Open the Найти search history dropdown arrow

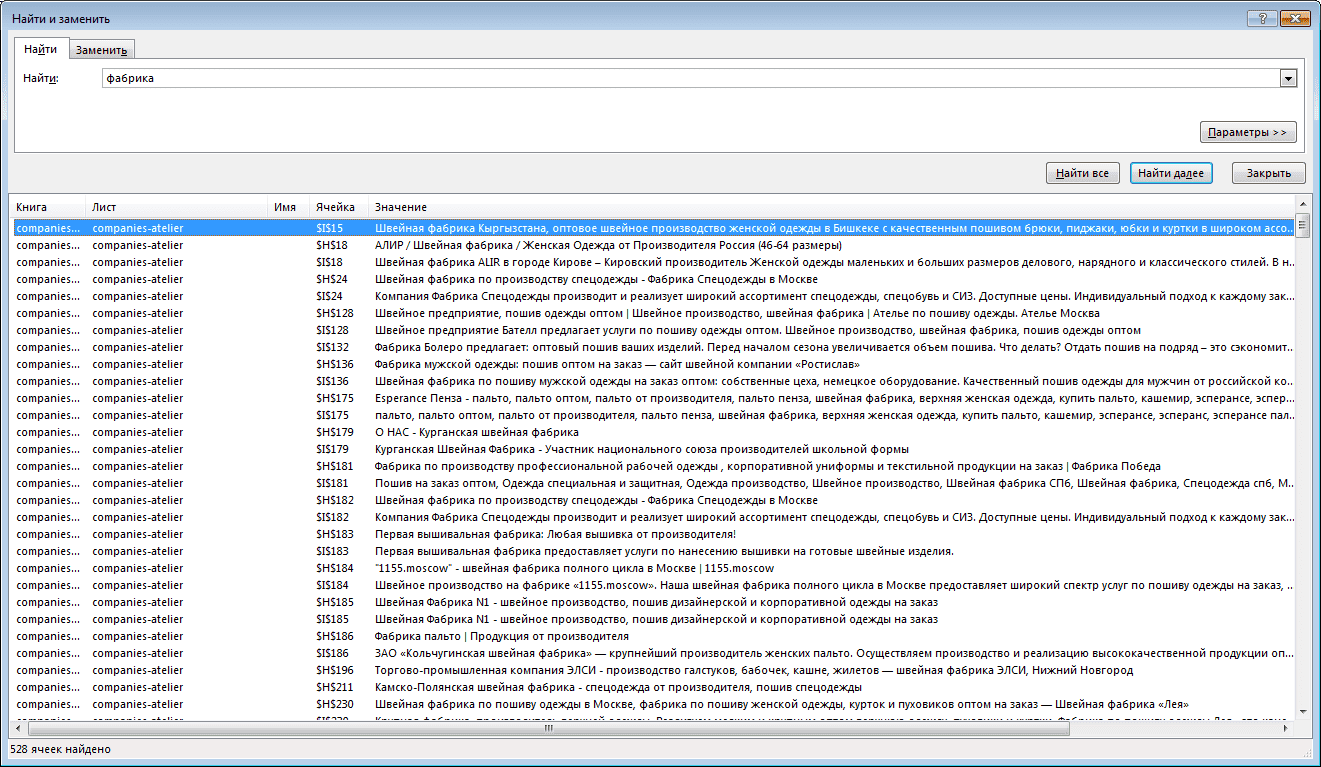click(1288, 78)
